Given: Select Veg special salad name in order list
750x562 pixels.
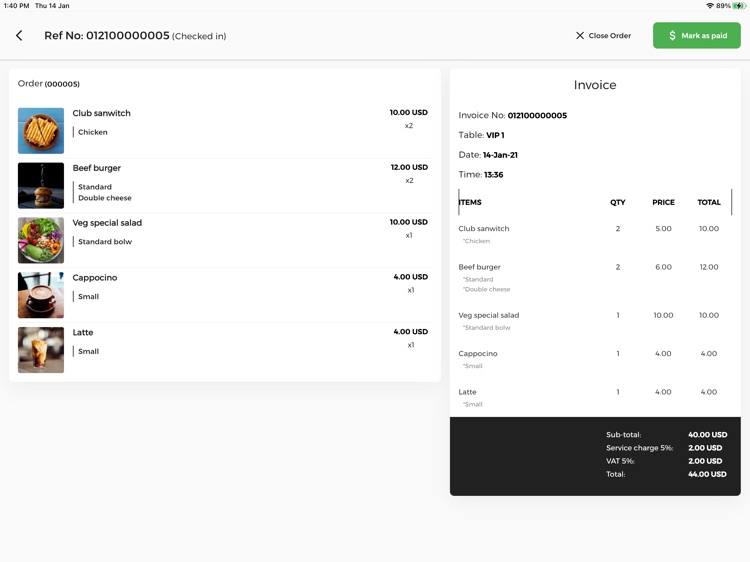Looking at the screenshot, I should (x=107, y=223).
